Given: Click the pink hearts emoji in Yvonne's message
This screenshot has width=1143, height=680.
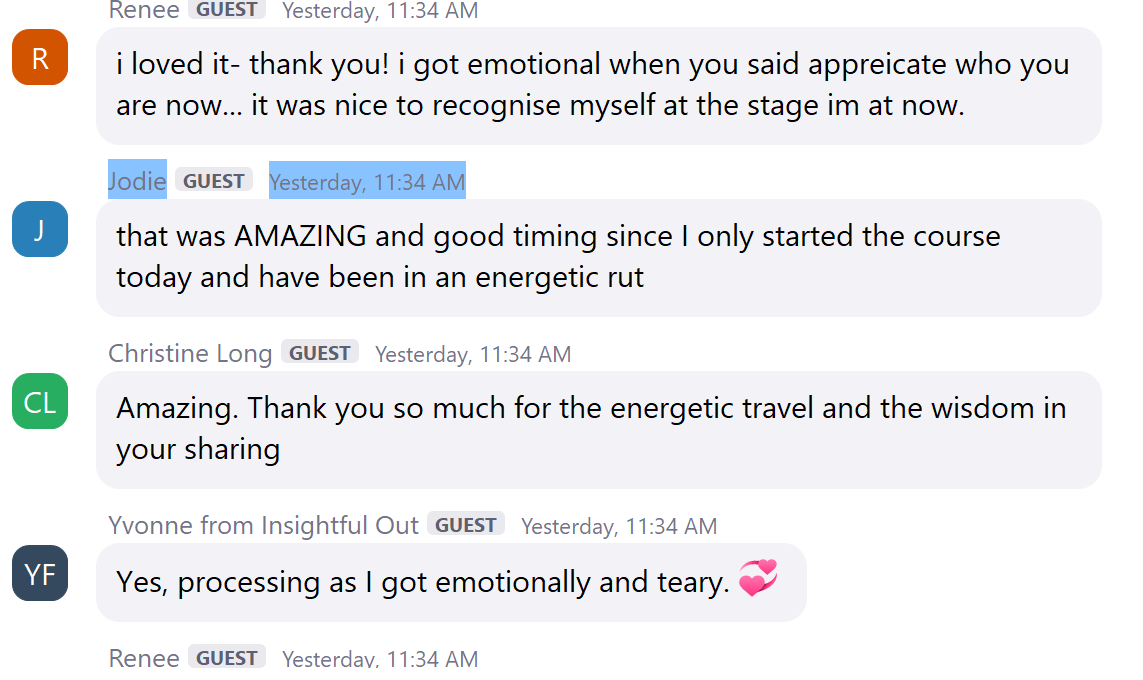Looking at the screenshot, I should pyautogui.click(x=758, y=580).
